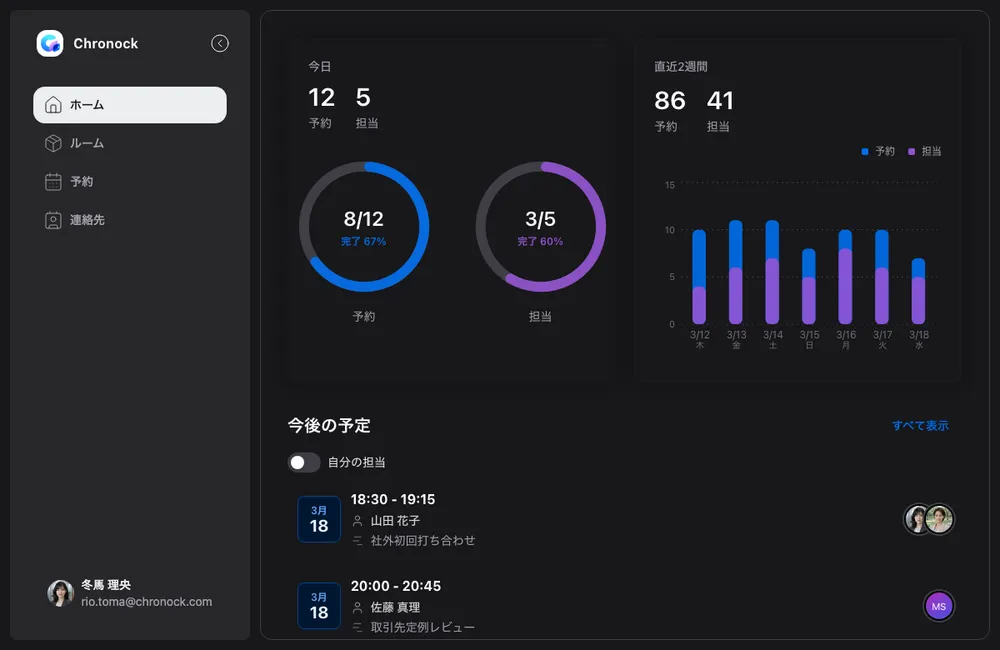The height and width of the screenshot is (650, 1000).
Task: Click 冬馬 理央 profile avatar
Action: click(61, 593)
